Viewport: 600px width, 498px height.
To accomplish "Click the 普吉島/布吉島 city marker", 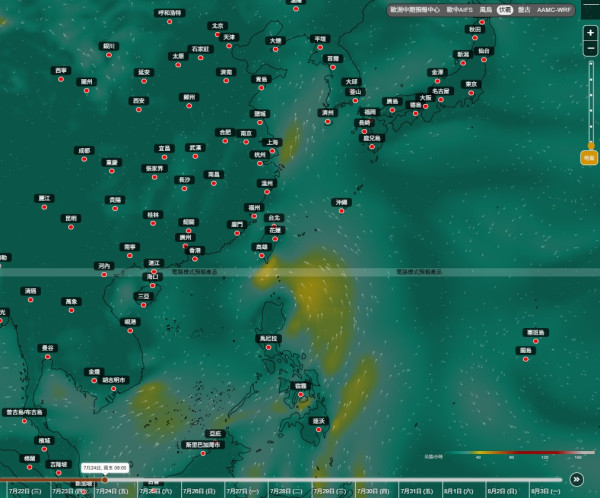I will coord(24,421).
